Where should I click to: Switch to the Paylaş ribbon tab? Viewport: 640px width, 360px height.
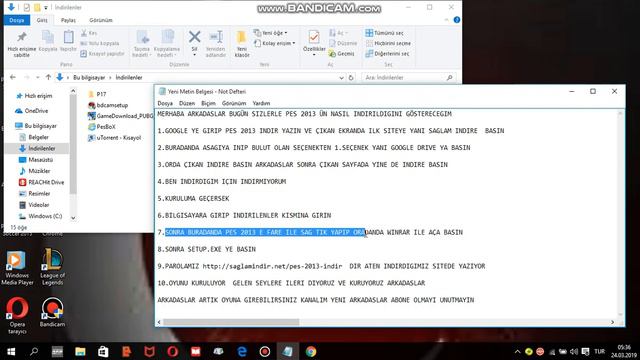[x=68, y=20]
